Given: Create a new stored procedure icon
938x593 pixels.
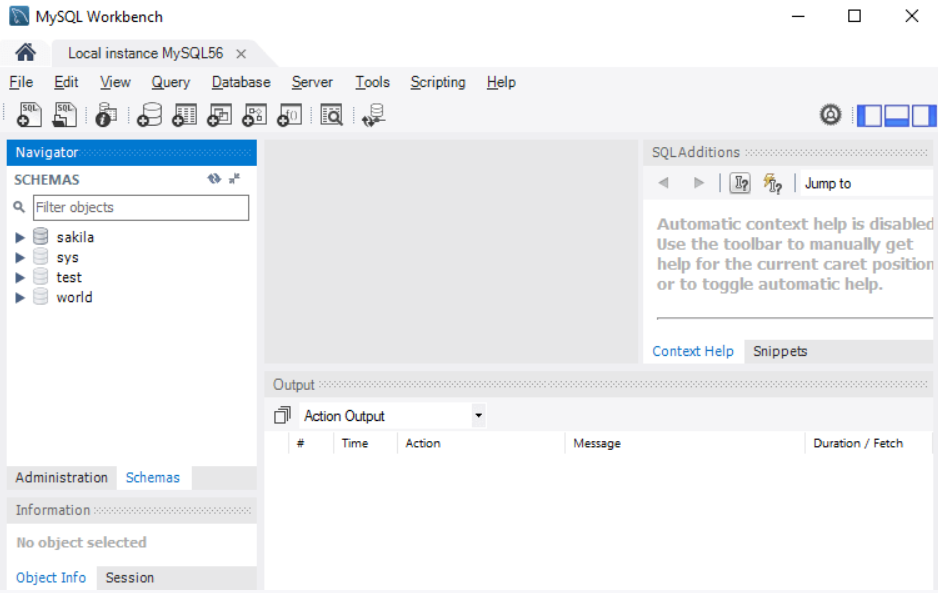Looking at the screenshot, I should tap(254, 114).
